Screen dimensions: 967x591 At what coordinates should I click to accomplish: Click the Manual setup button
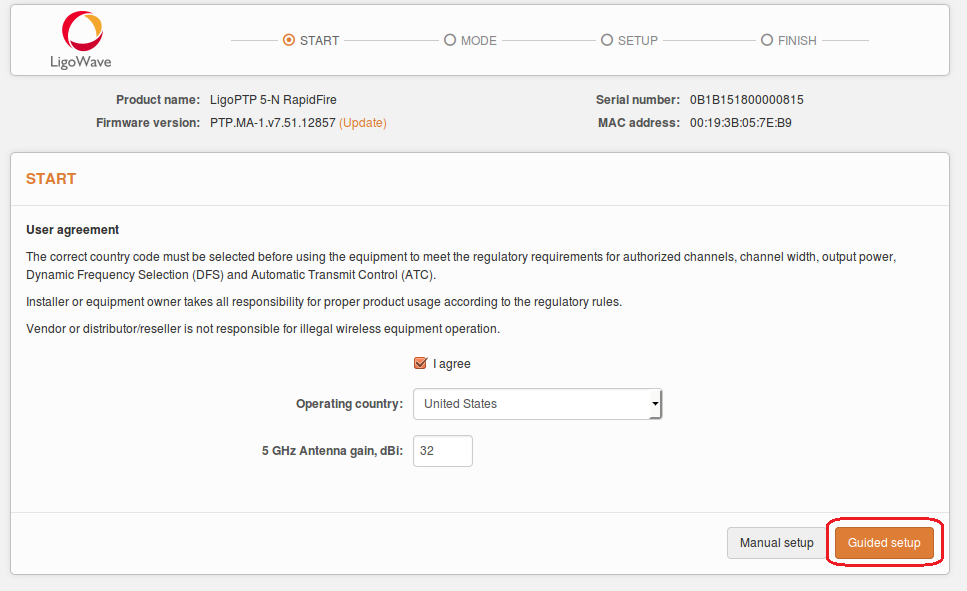776,543
